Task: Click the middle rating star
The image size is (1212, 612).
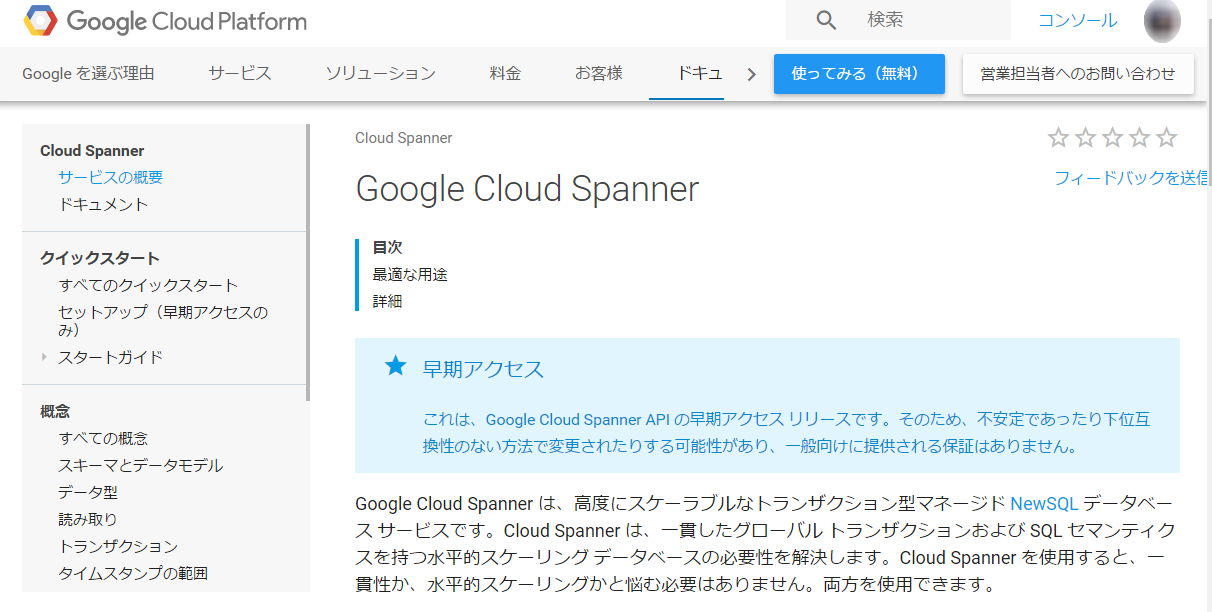Action: pos(1111,138)
